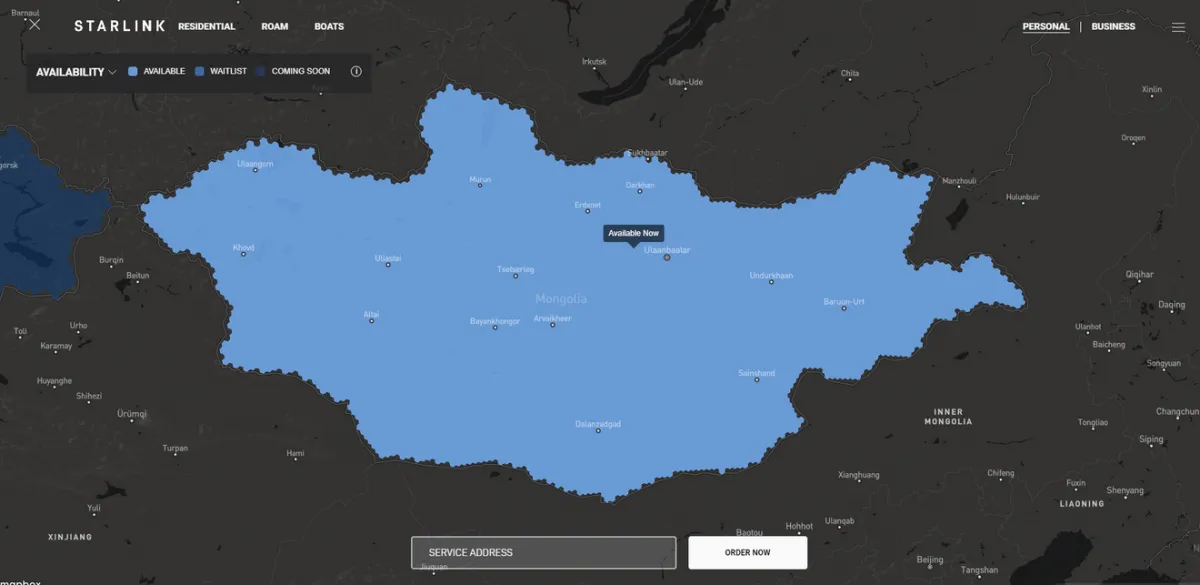Switch to the Personal tab
Image resolution: width=1200 pixels, height=585 pixels.
click(1046, 27)
